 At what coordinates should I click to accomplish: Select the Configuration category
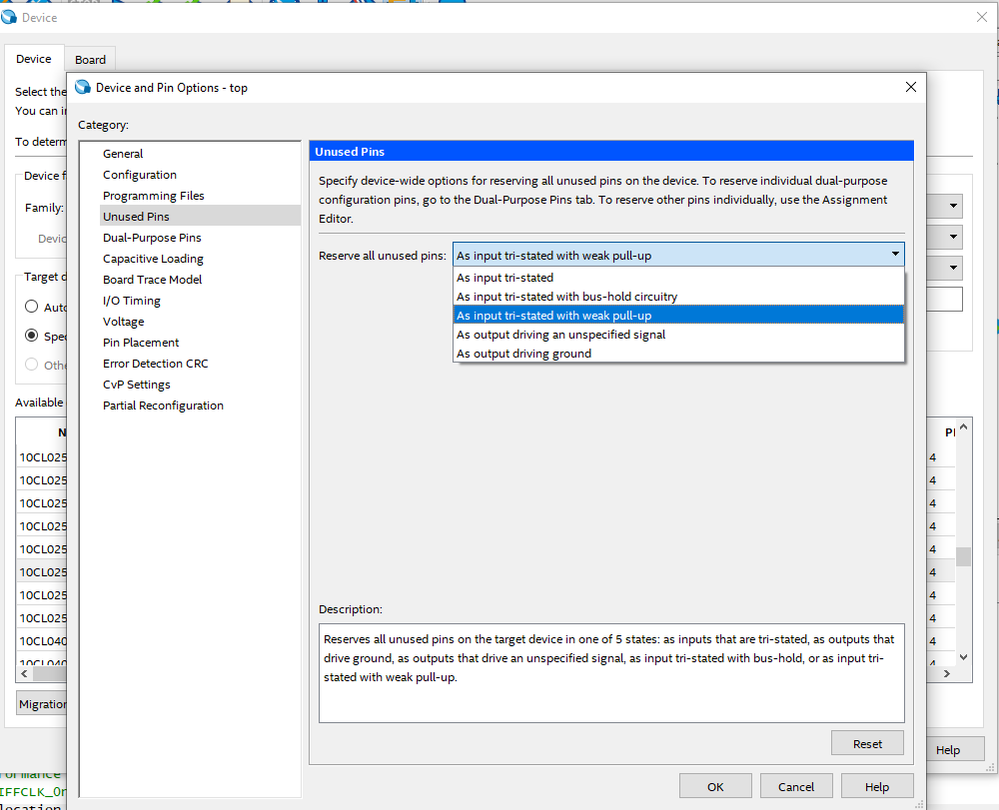(x=140, y=175)
